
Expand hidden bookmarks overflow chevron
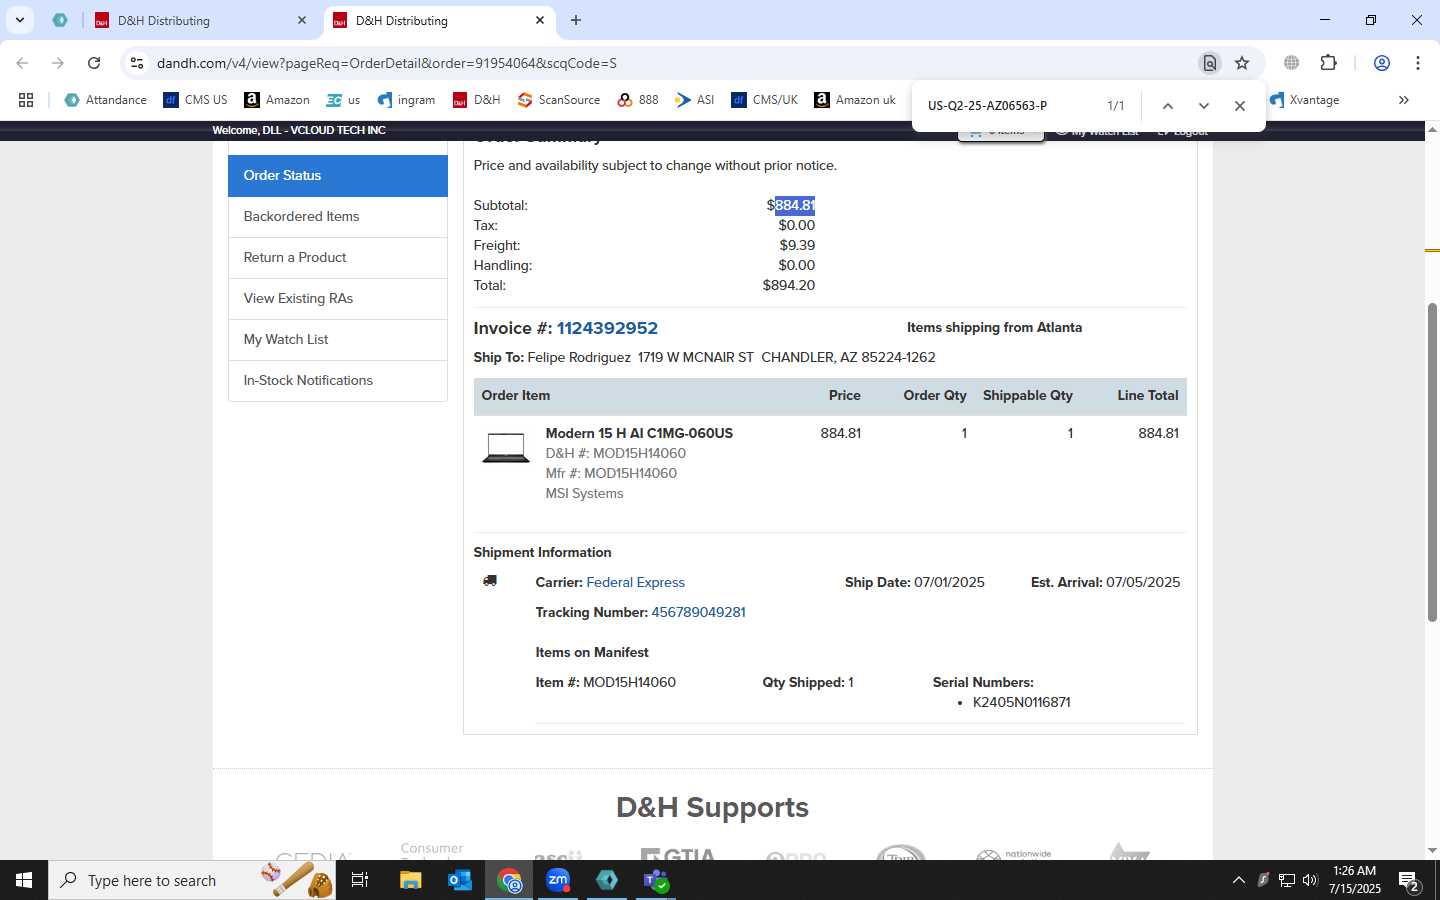point(1404,100)
